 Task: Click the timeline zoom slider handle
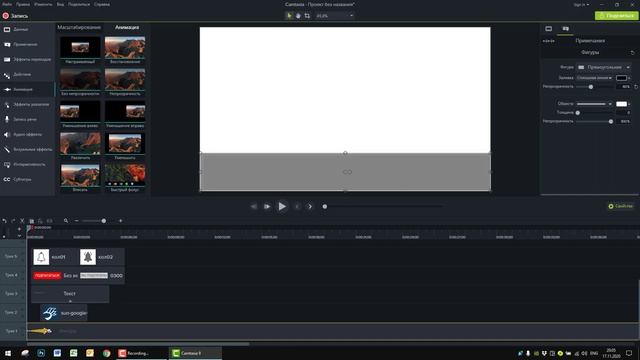coord(104,221)
